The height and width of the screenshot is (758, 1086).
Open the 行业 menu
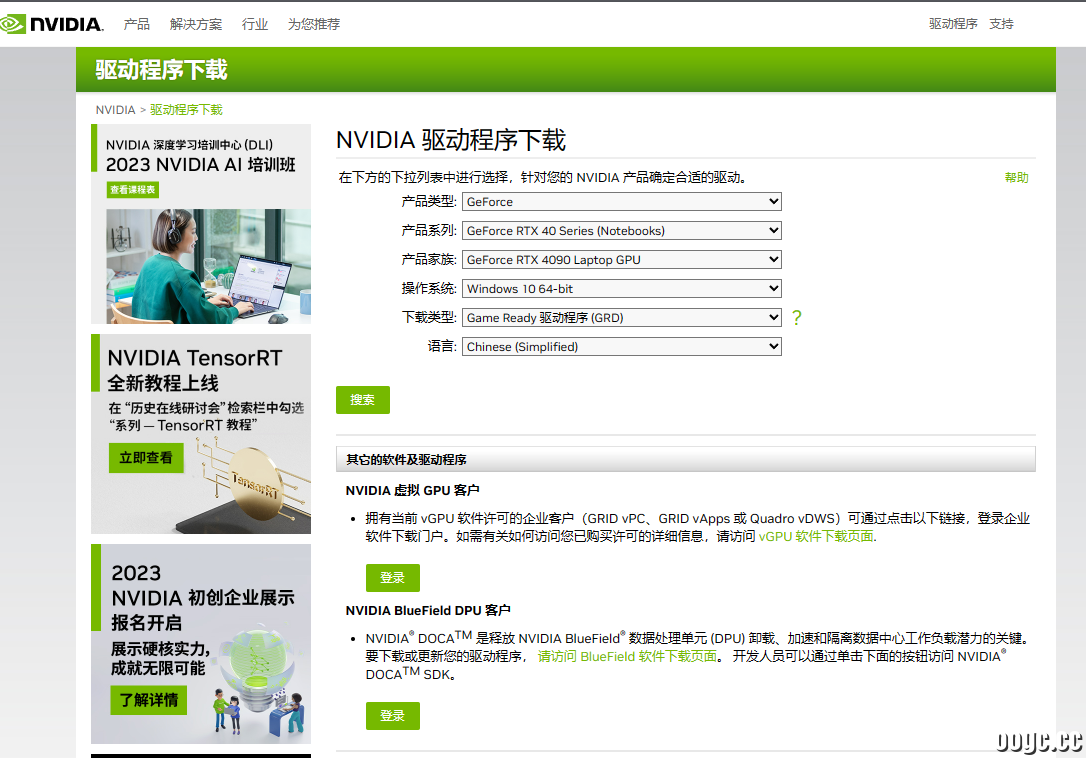tap(255, 24)
